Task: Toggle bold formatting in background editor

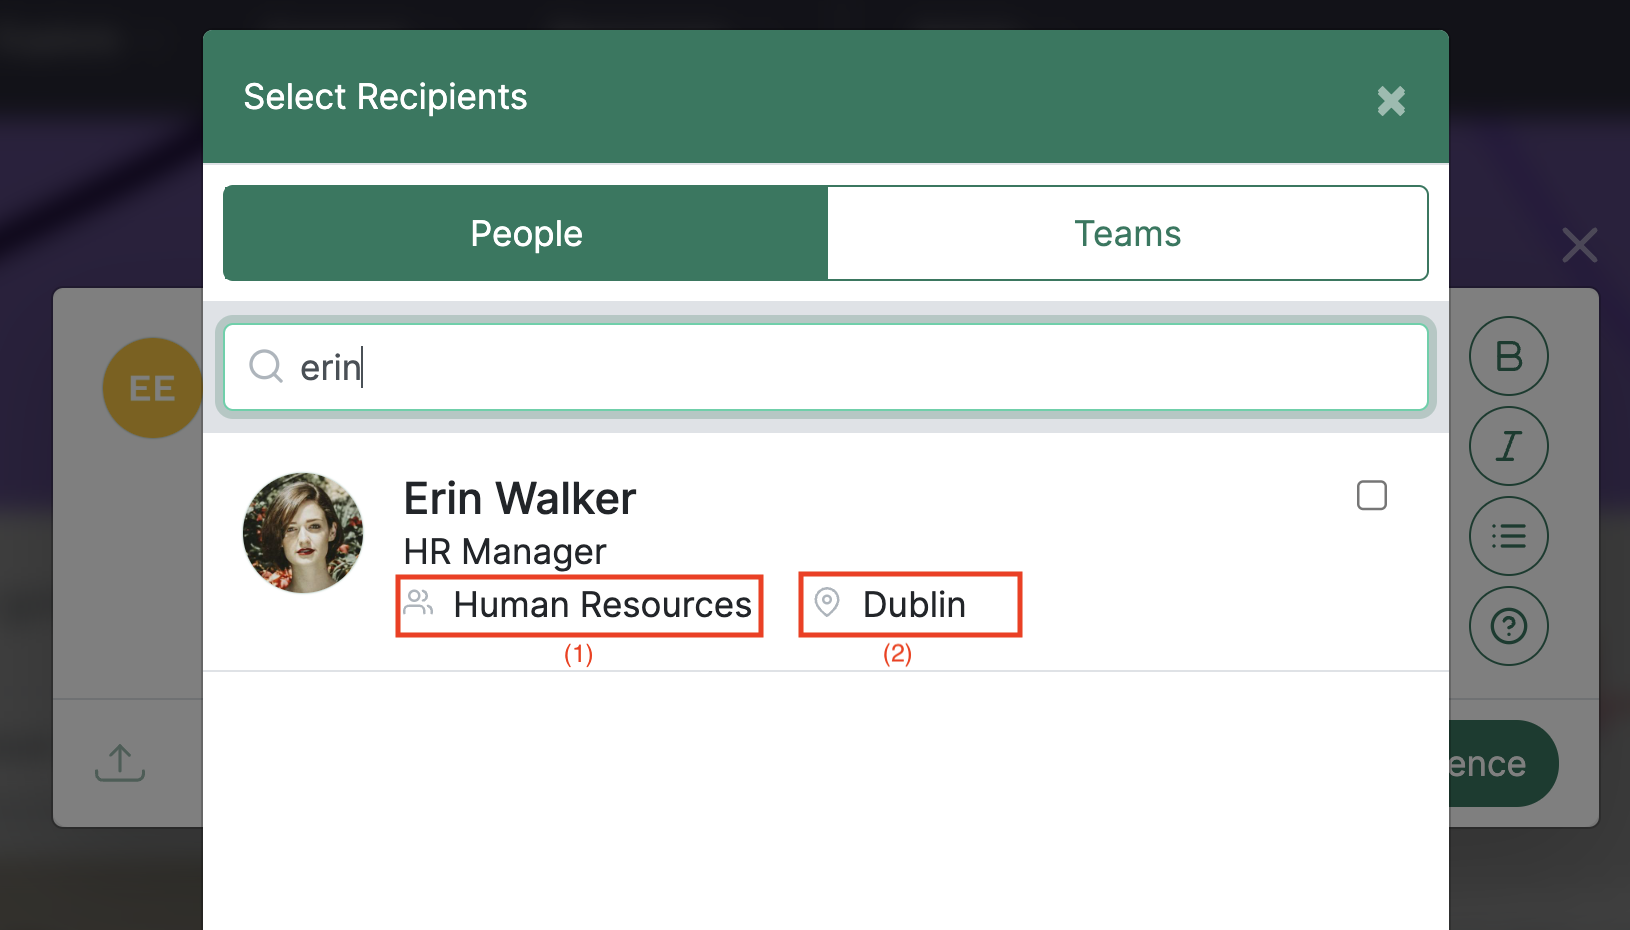Action: coord(1509,356)
